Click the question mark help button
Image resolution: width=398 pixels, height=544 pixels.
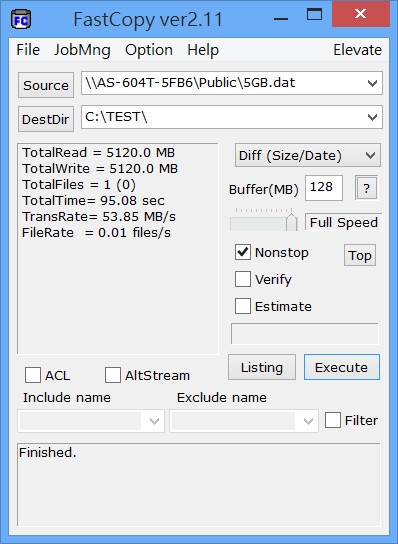[x=366, y=188]
